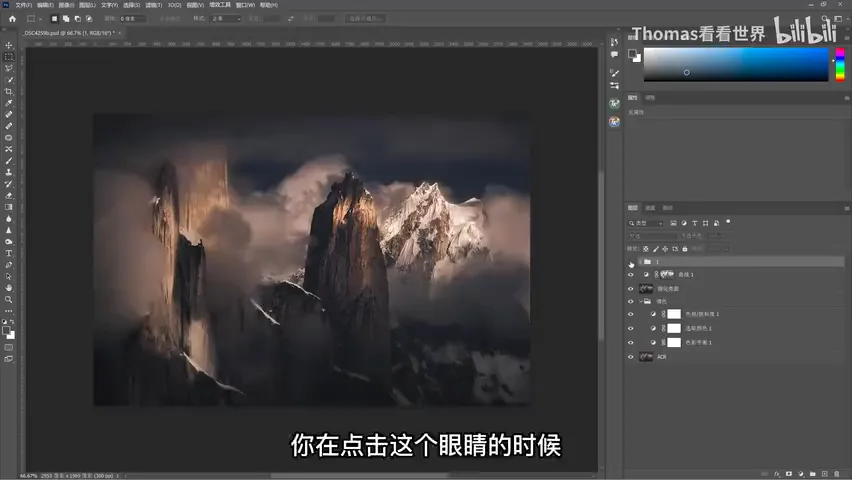
Task: Select the Eraser tool
Action: (x=9, y=196)
